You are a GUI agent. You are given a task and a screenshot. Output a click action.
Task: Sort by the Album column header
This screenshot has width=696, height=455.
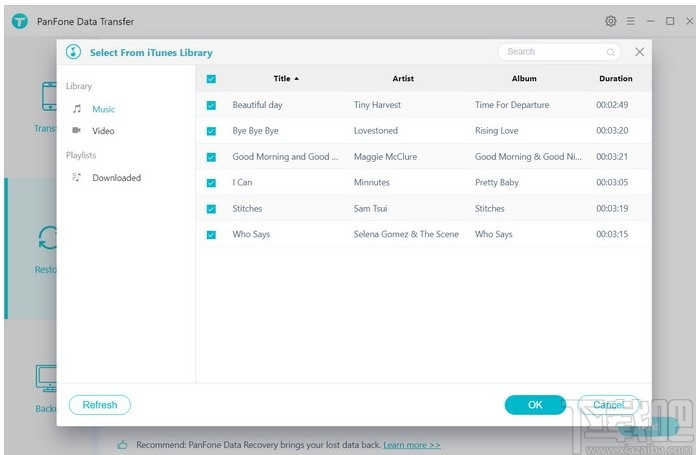coord(524,79)
